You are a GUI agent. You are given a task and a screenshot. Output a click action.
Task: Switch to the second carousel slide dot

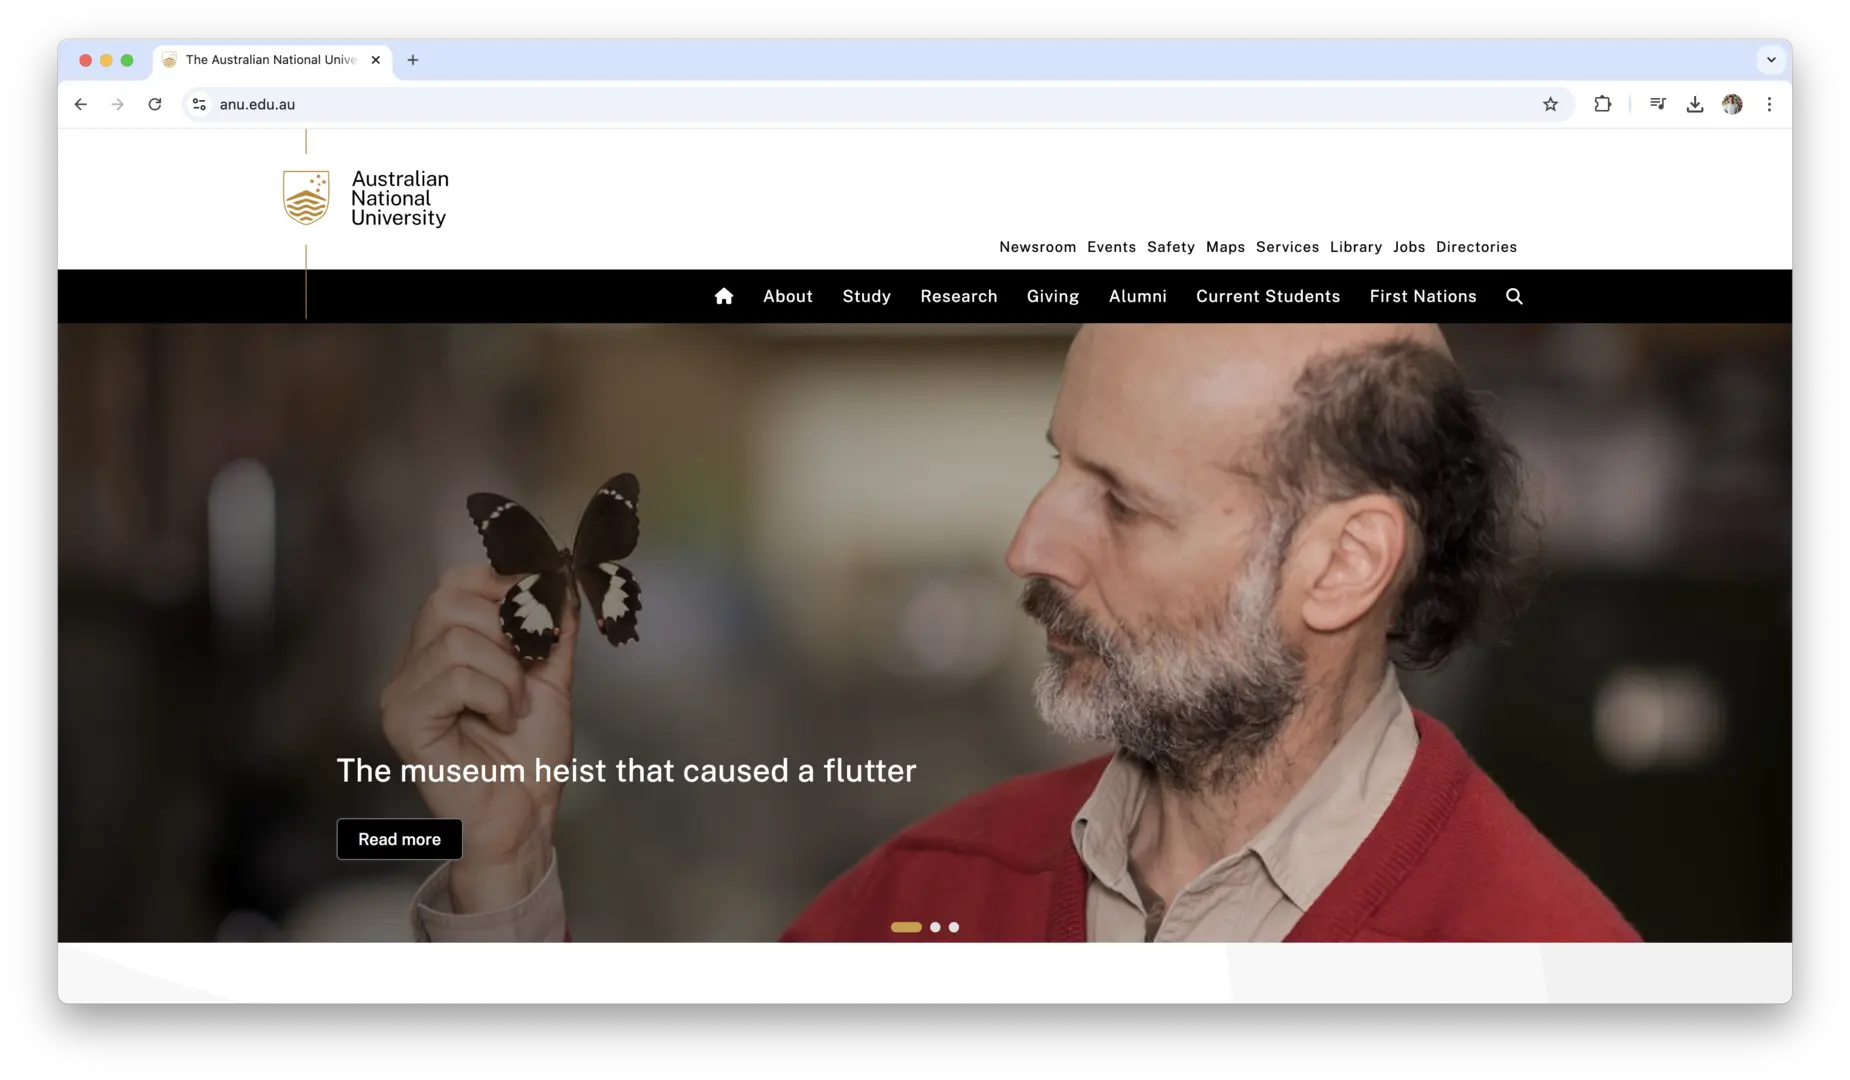935,927
